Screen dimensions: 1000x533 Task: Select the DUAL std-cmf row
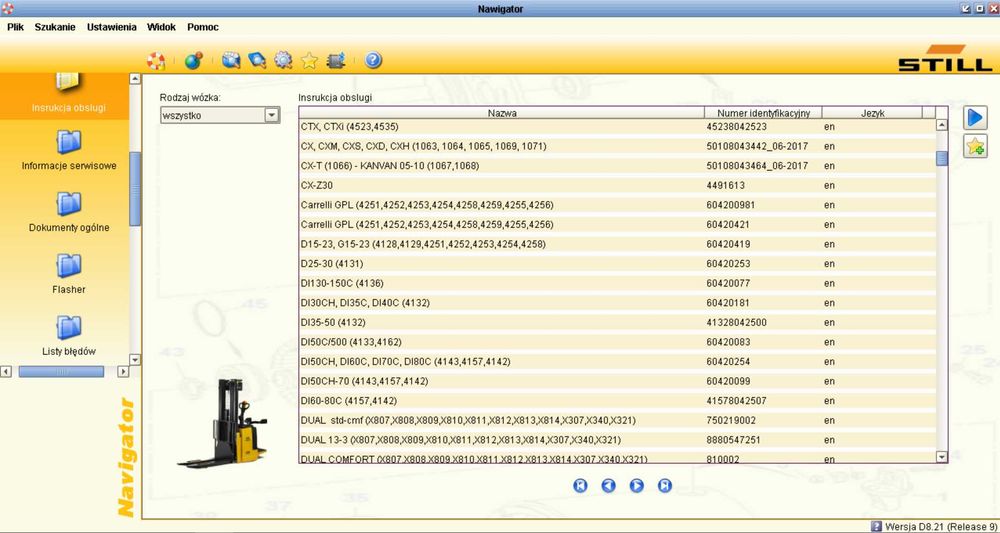[x=617, y=420]
